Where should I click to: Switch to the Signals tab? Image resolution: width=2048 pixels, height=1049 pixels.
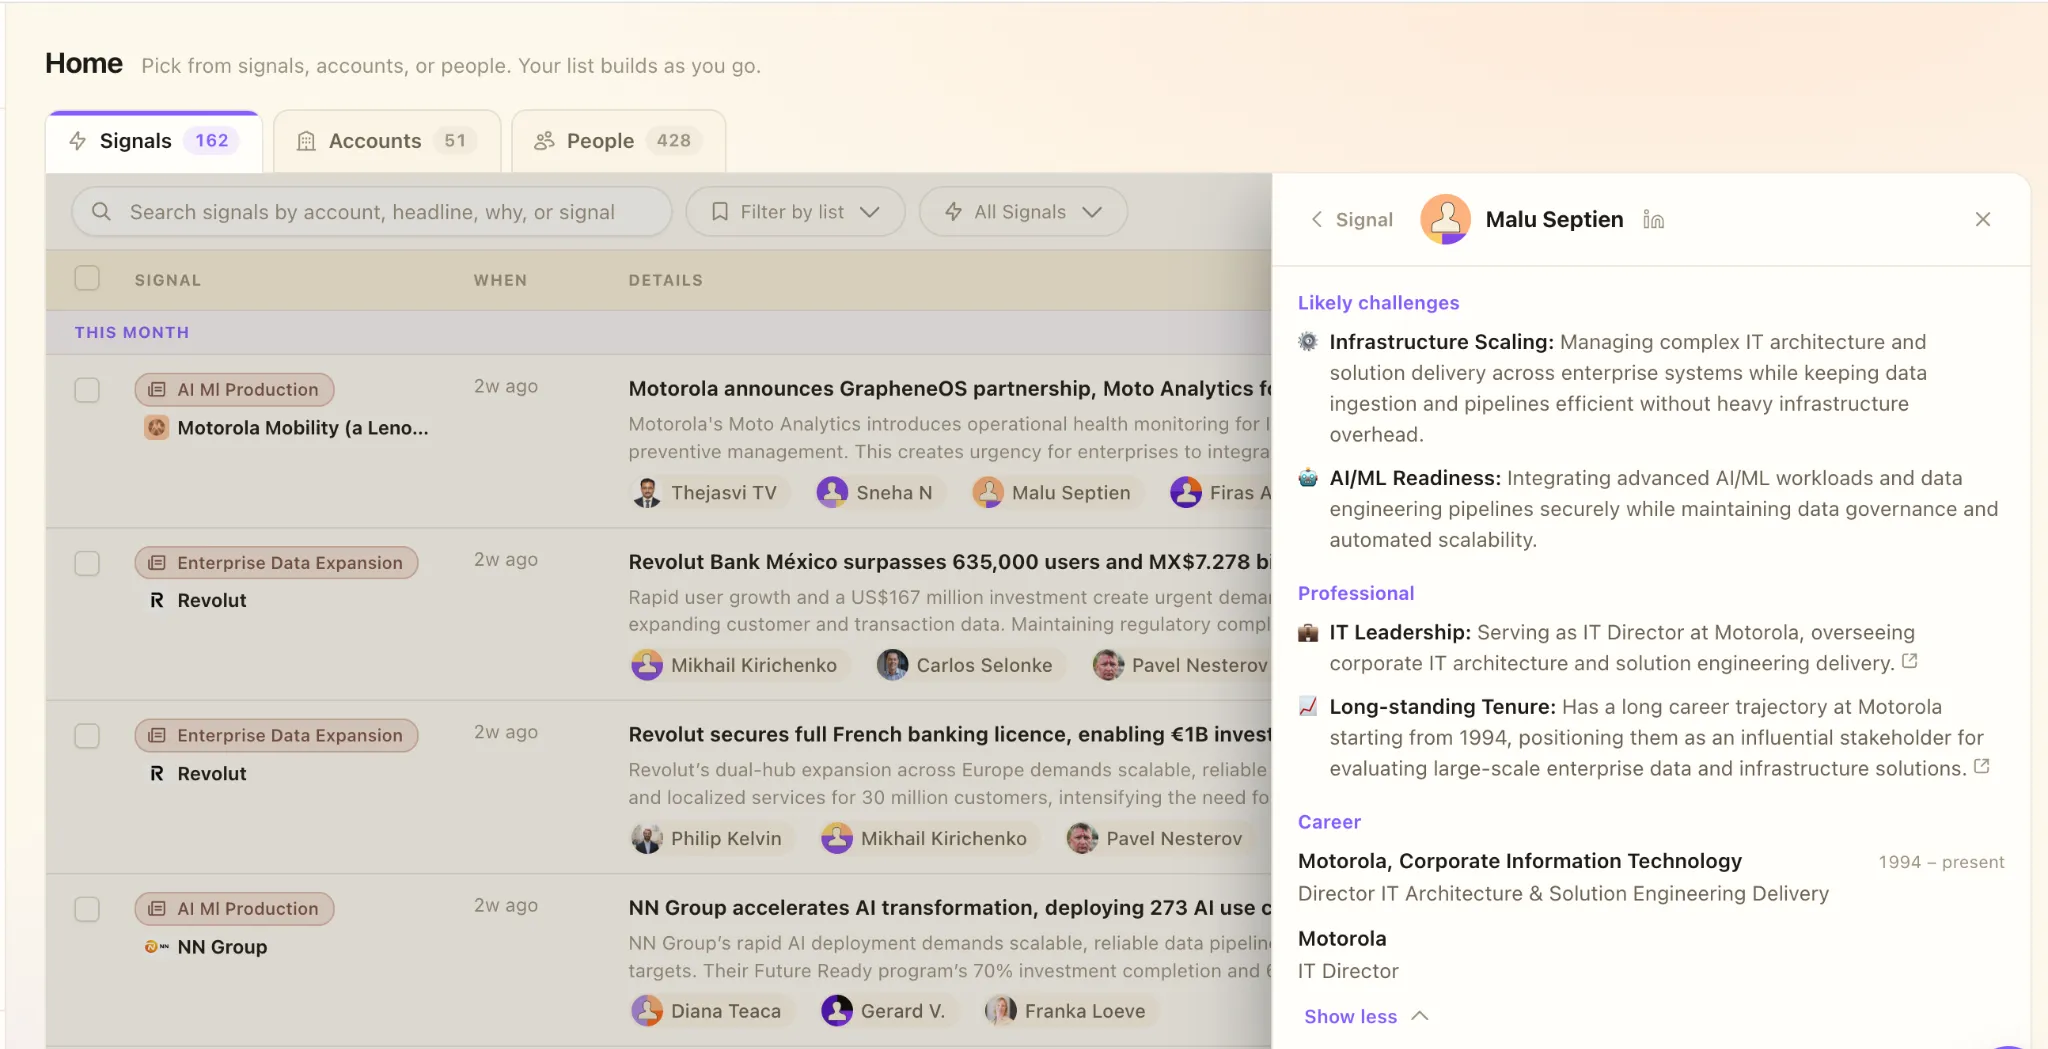[x=154, y=141]
